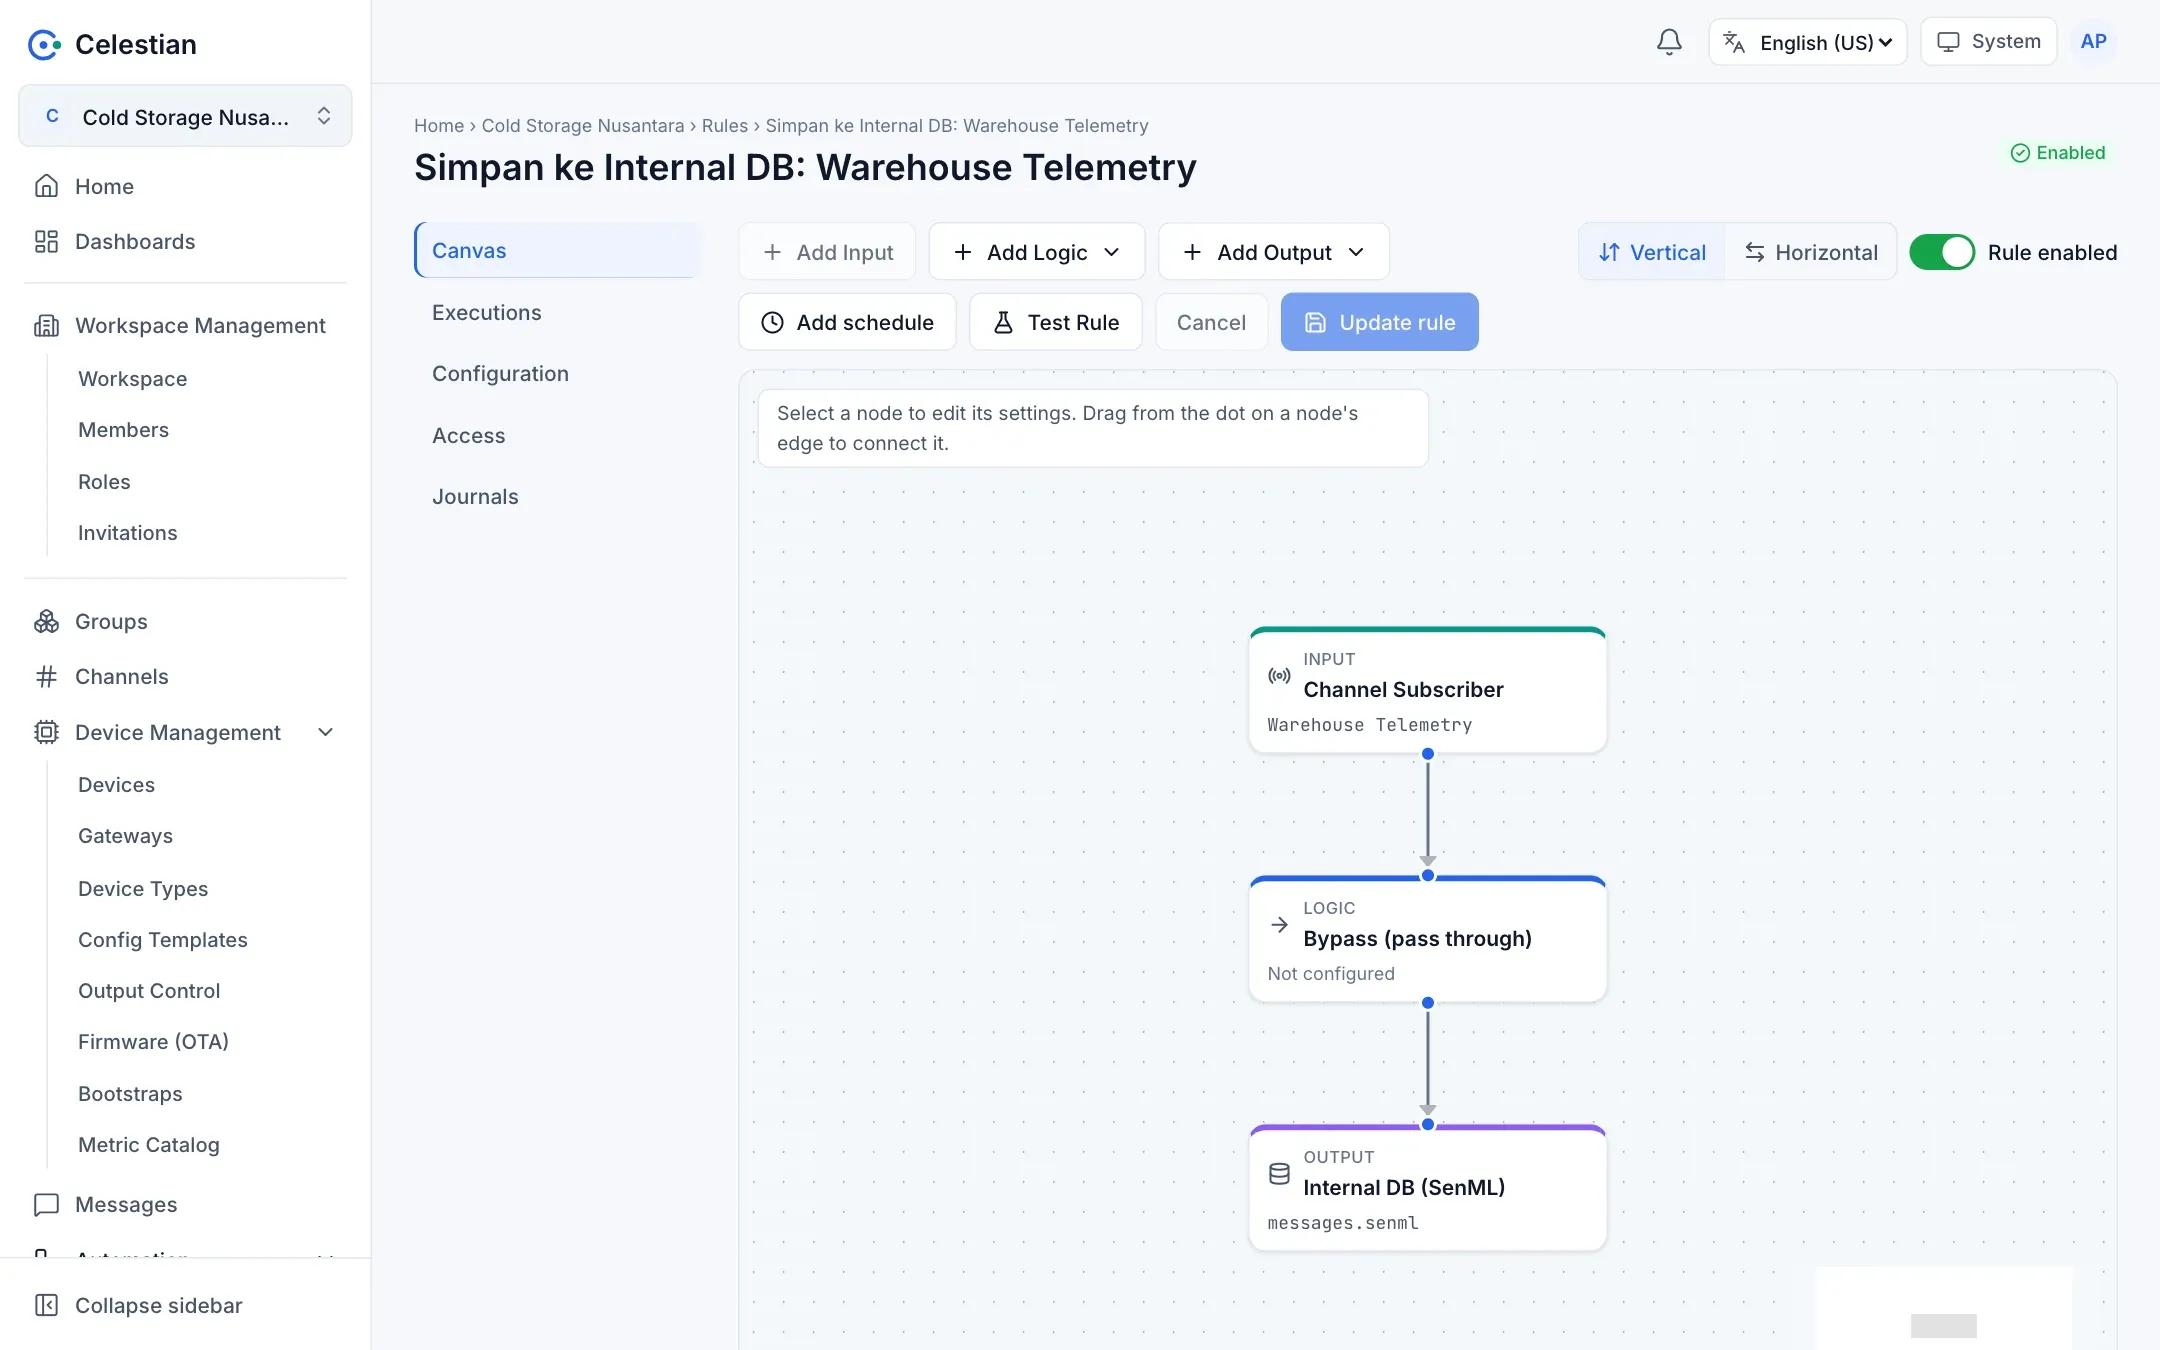2160x1350 pixels.
Task: Open Gateways in the sidebar
Action: coord(126,836)
